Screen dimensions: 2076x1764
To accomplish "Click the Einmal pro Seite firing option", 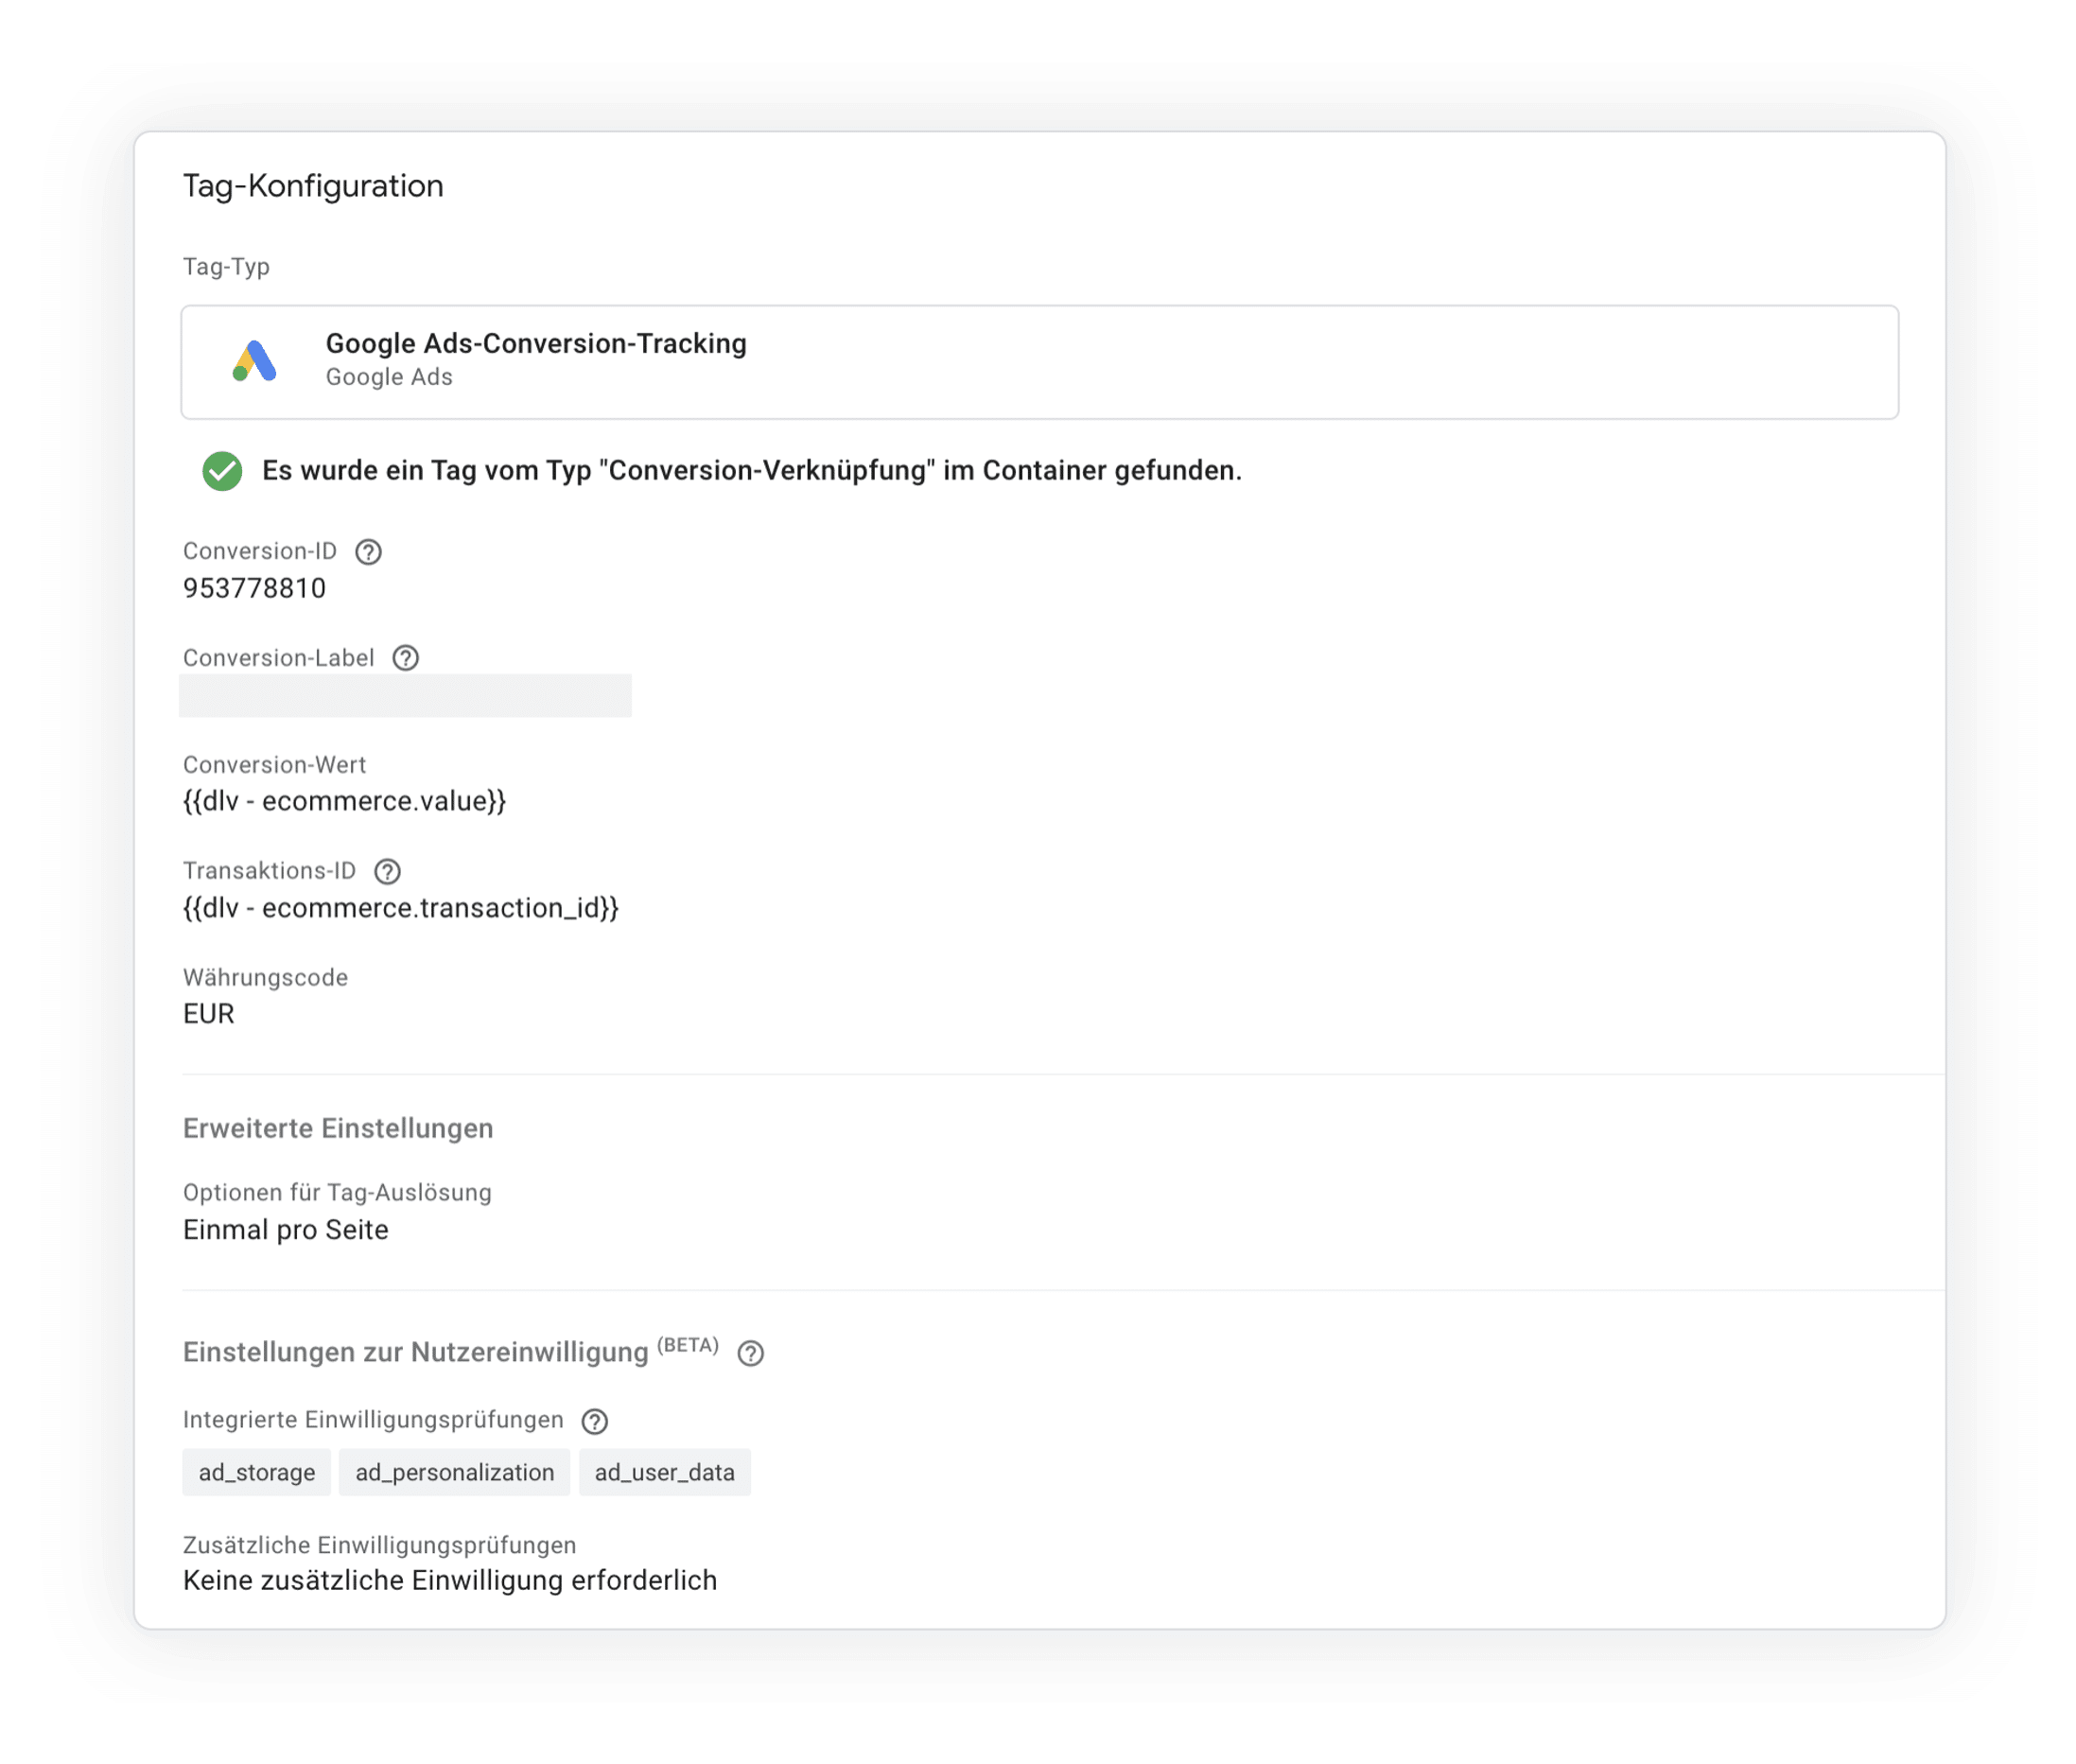I will [285, 1230].
